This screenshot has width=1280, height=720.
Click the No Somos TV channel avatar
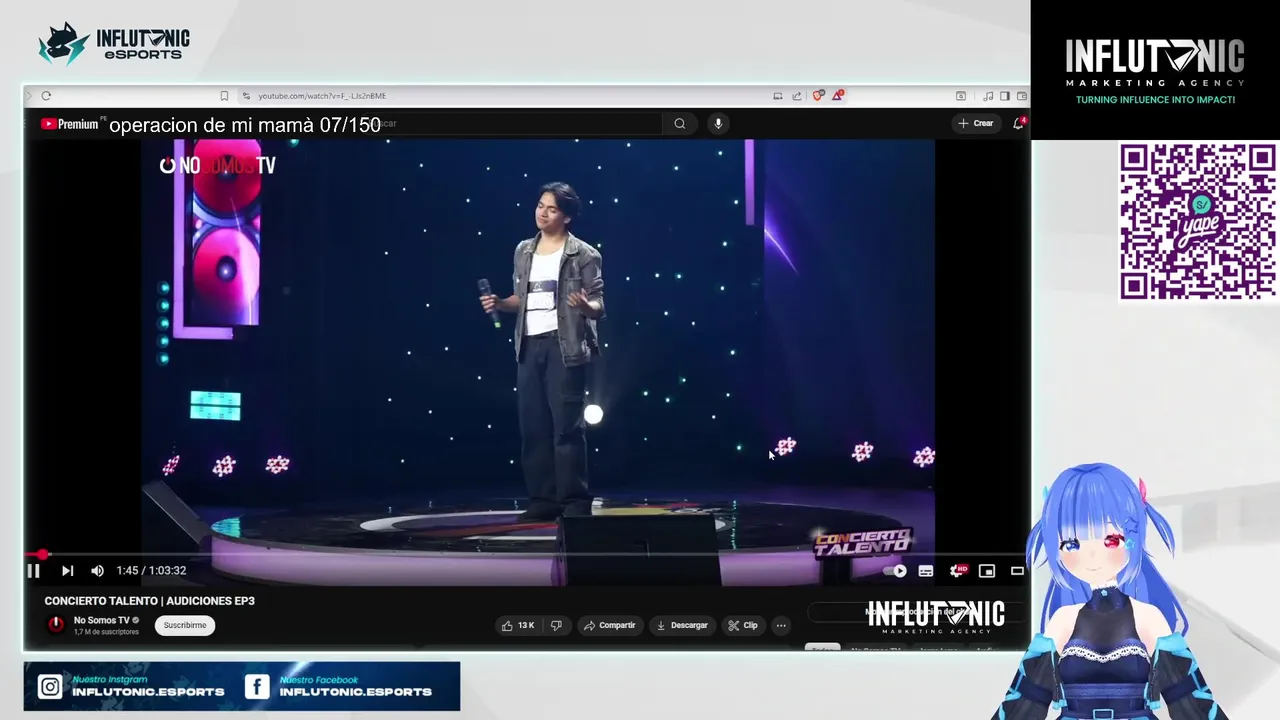click(56, 625)
